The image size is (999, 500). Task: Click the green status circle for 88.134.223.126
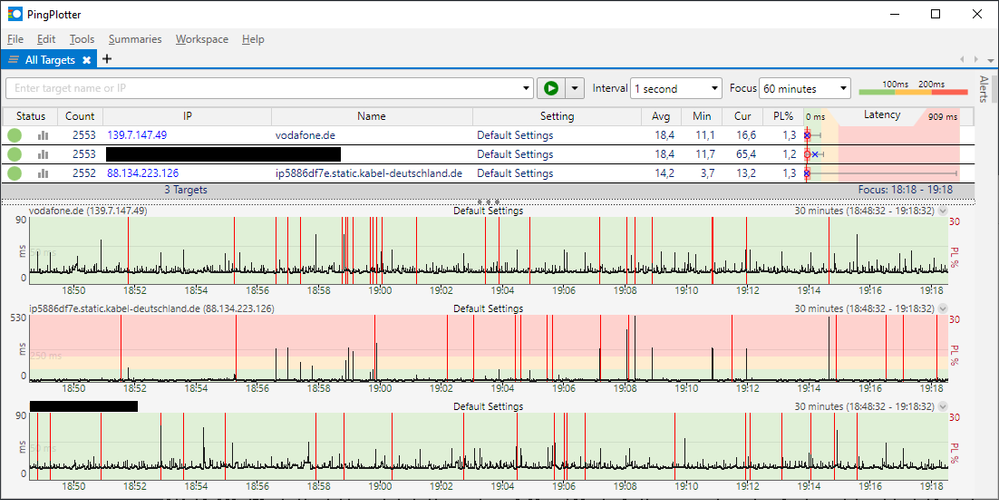15,173
